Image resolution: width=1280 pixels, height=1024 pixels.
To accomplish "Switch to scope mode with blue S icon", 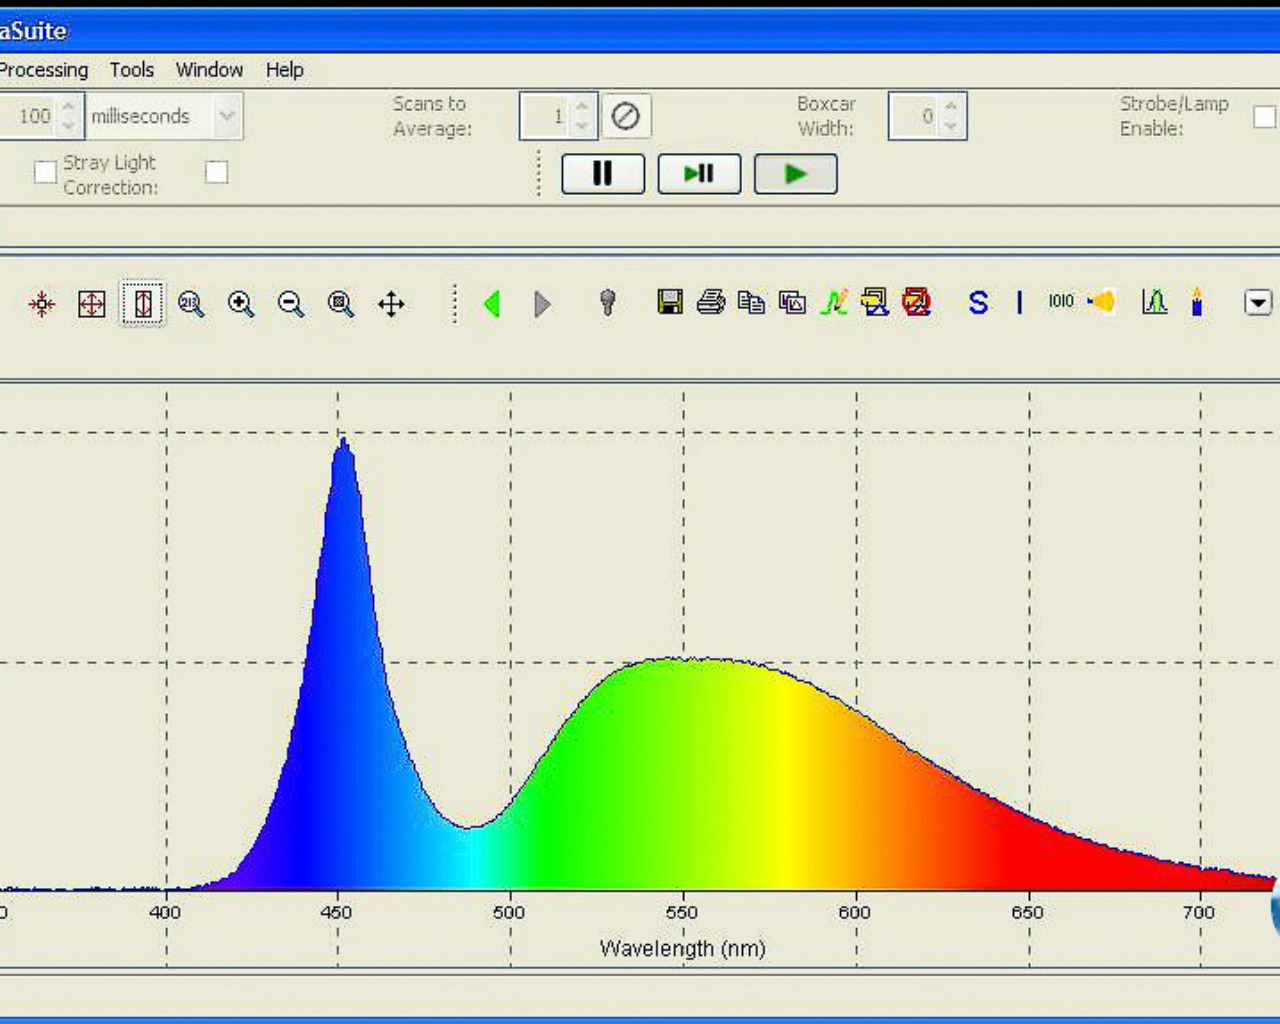I will tap(978, 303).
